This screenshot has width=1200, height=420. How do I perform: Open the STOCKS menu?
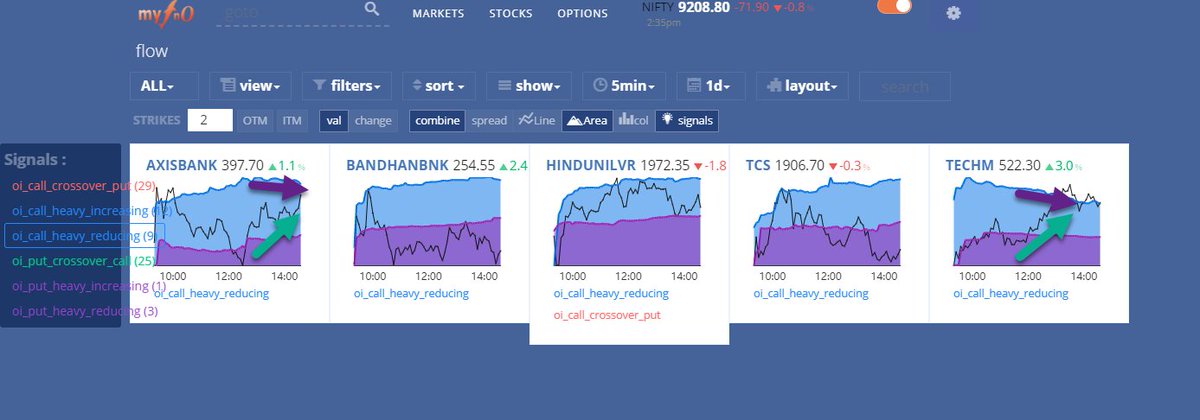[x=510, y=14]
